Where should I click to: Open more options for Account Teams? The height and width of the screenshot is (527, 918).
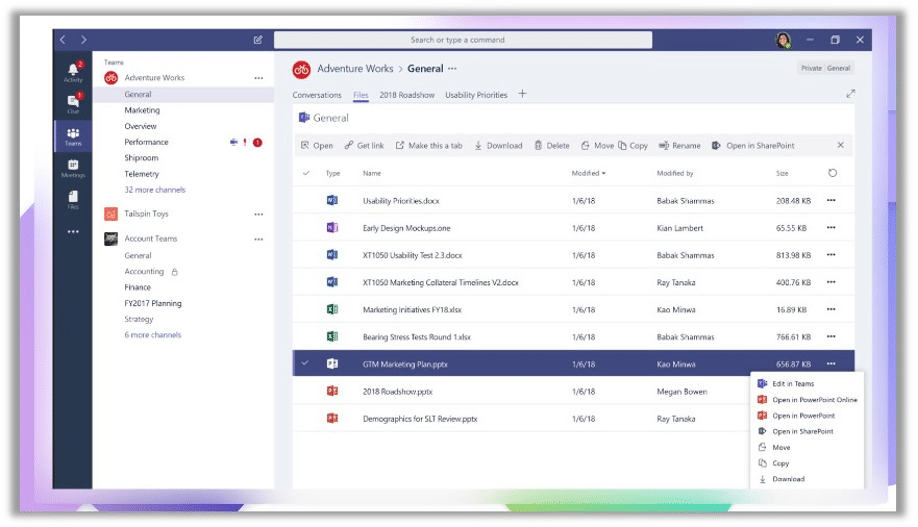tap(259, 239)
